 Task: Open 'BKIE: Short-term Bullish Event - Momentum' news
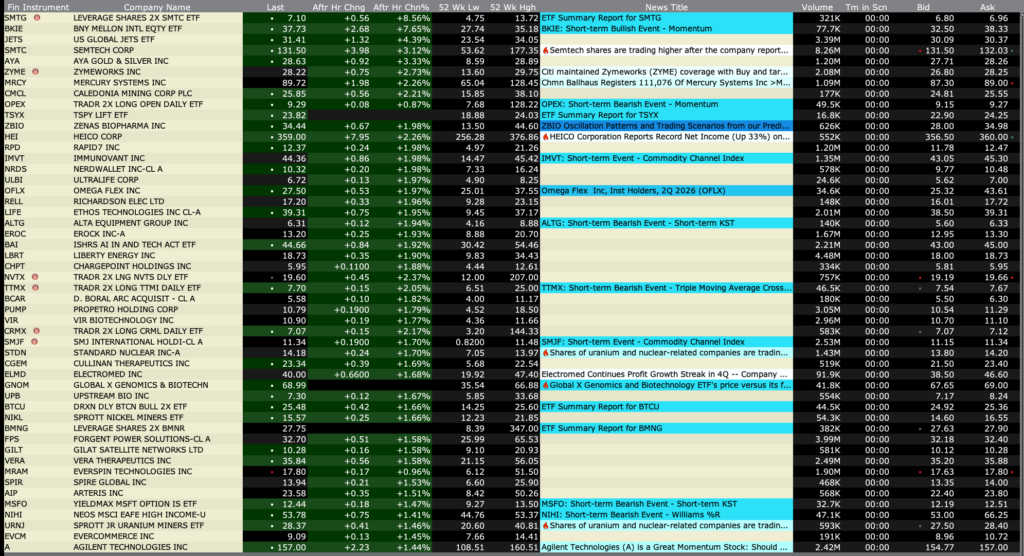pyautogui.click(x=626, y=29)
